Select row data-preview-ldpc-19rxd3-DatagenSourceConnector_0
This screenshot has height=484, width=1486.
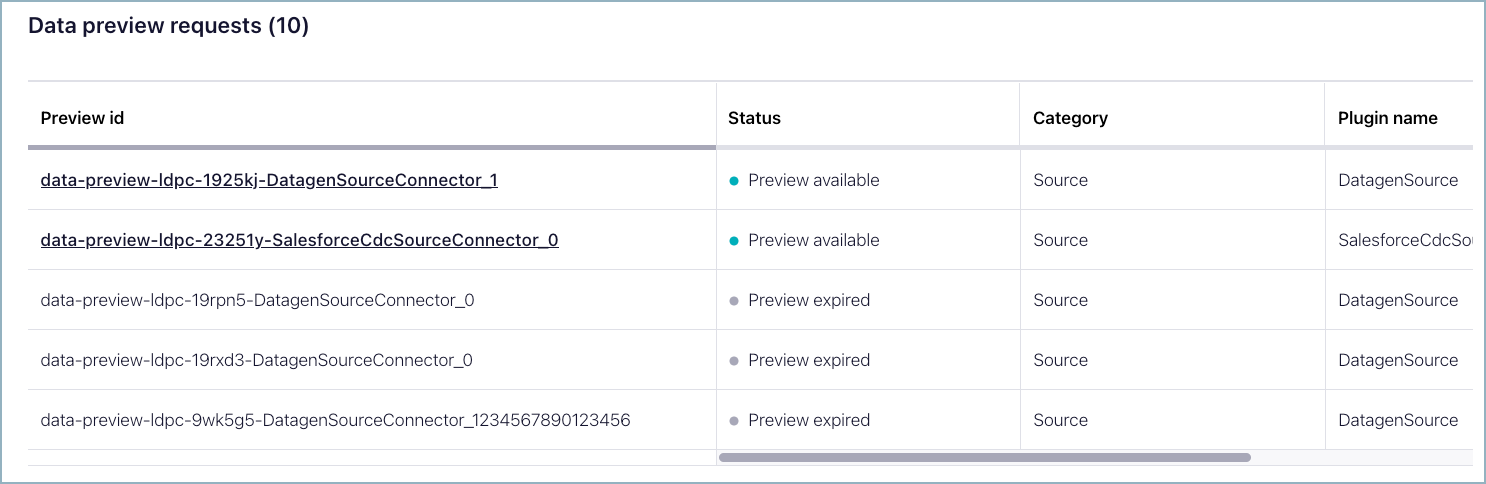[256, 360]
